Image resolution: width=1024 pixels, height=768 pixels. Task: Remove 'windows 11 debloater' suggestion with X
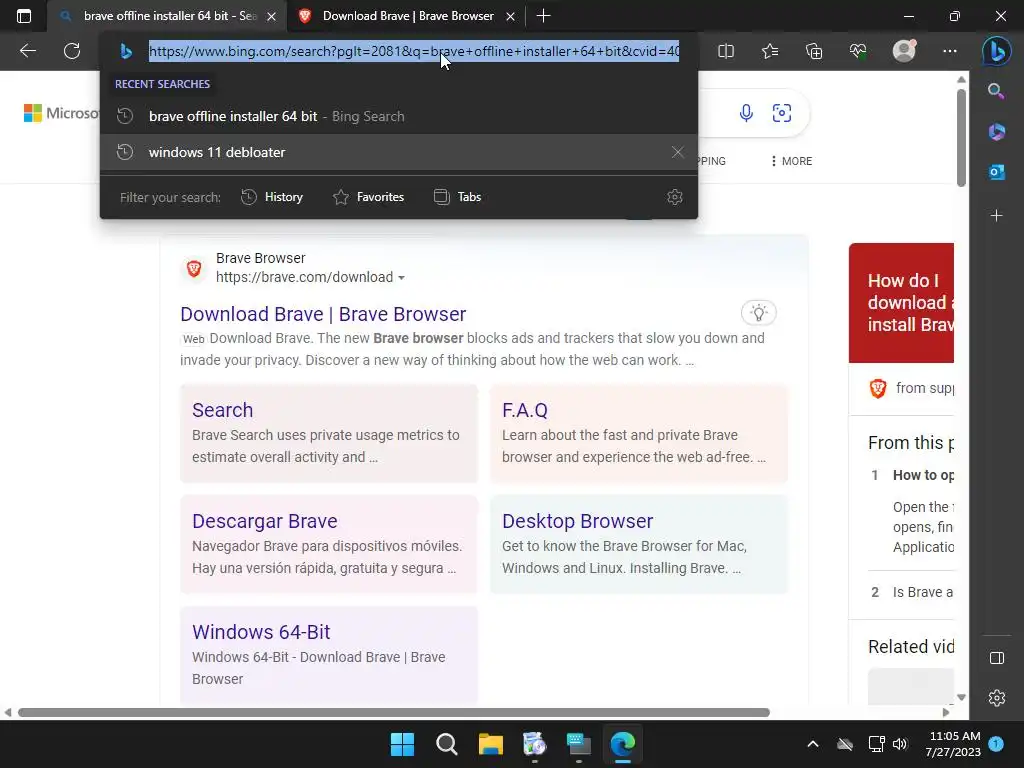[x=677, y=152]
